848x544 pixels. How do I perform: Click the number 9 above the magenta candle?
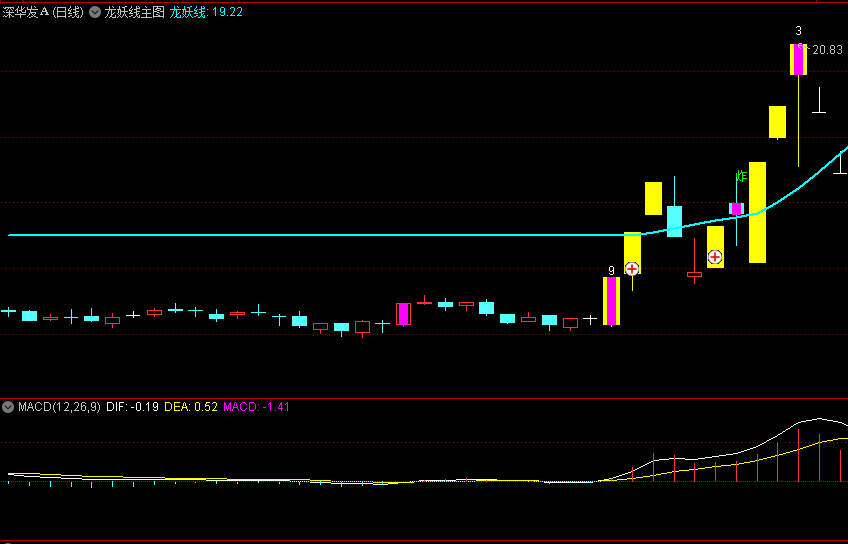(611, 271)
